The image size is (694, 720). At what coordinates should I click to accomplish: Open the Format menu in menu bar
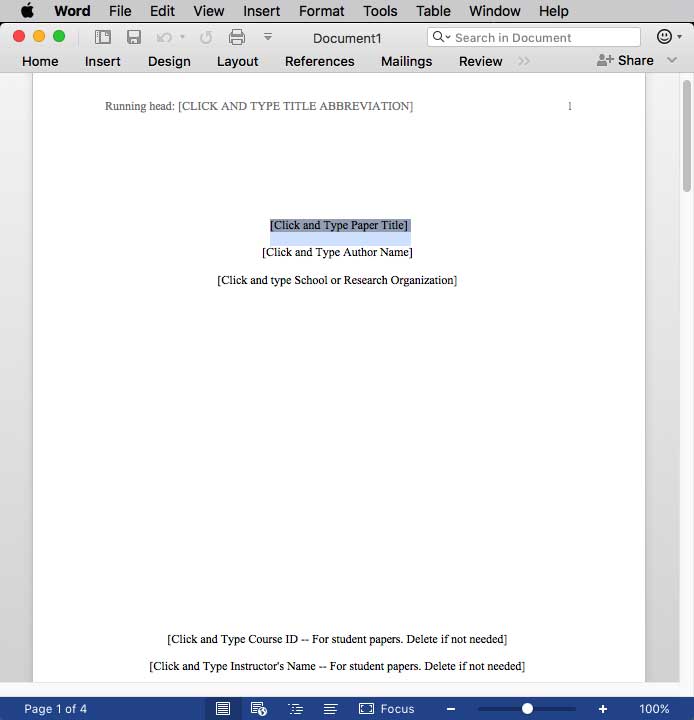click(321, 11)
